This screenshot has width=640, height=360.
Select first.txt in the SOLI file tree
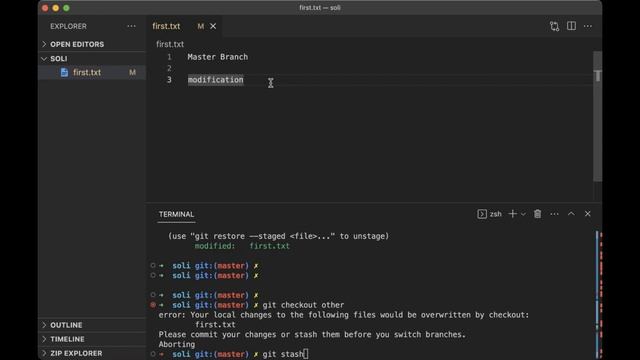(92, 72)
